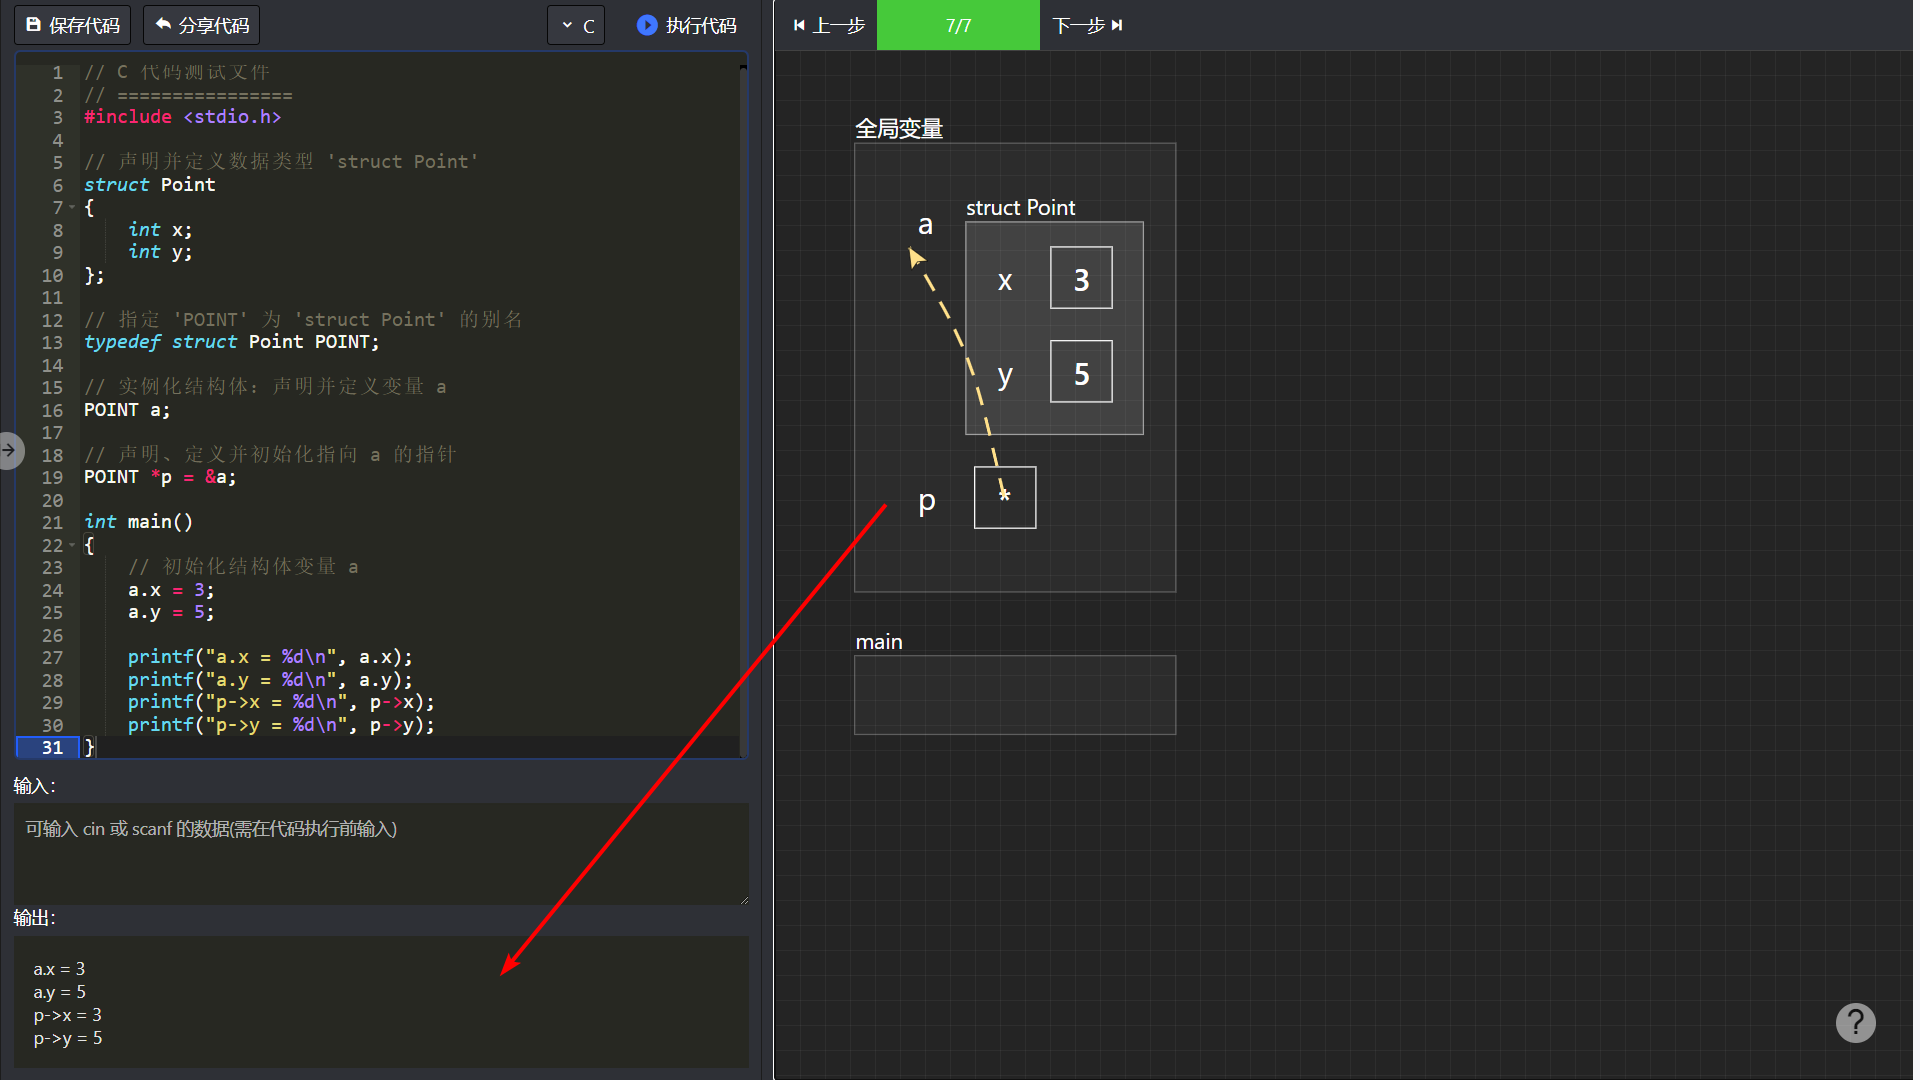Run the code with 执行代码

(x=687, y=25)
